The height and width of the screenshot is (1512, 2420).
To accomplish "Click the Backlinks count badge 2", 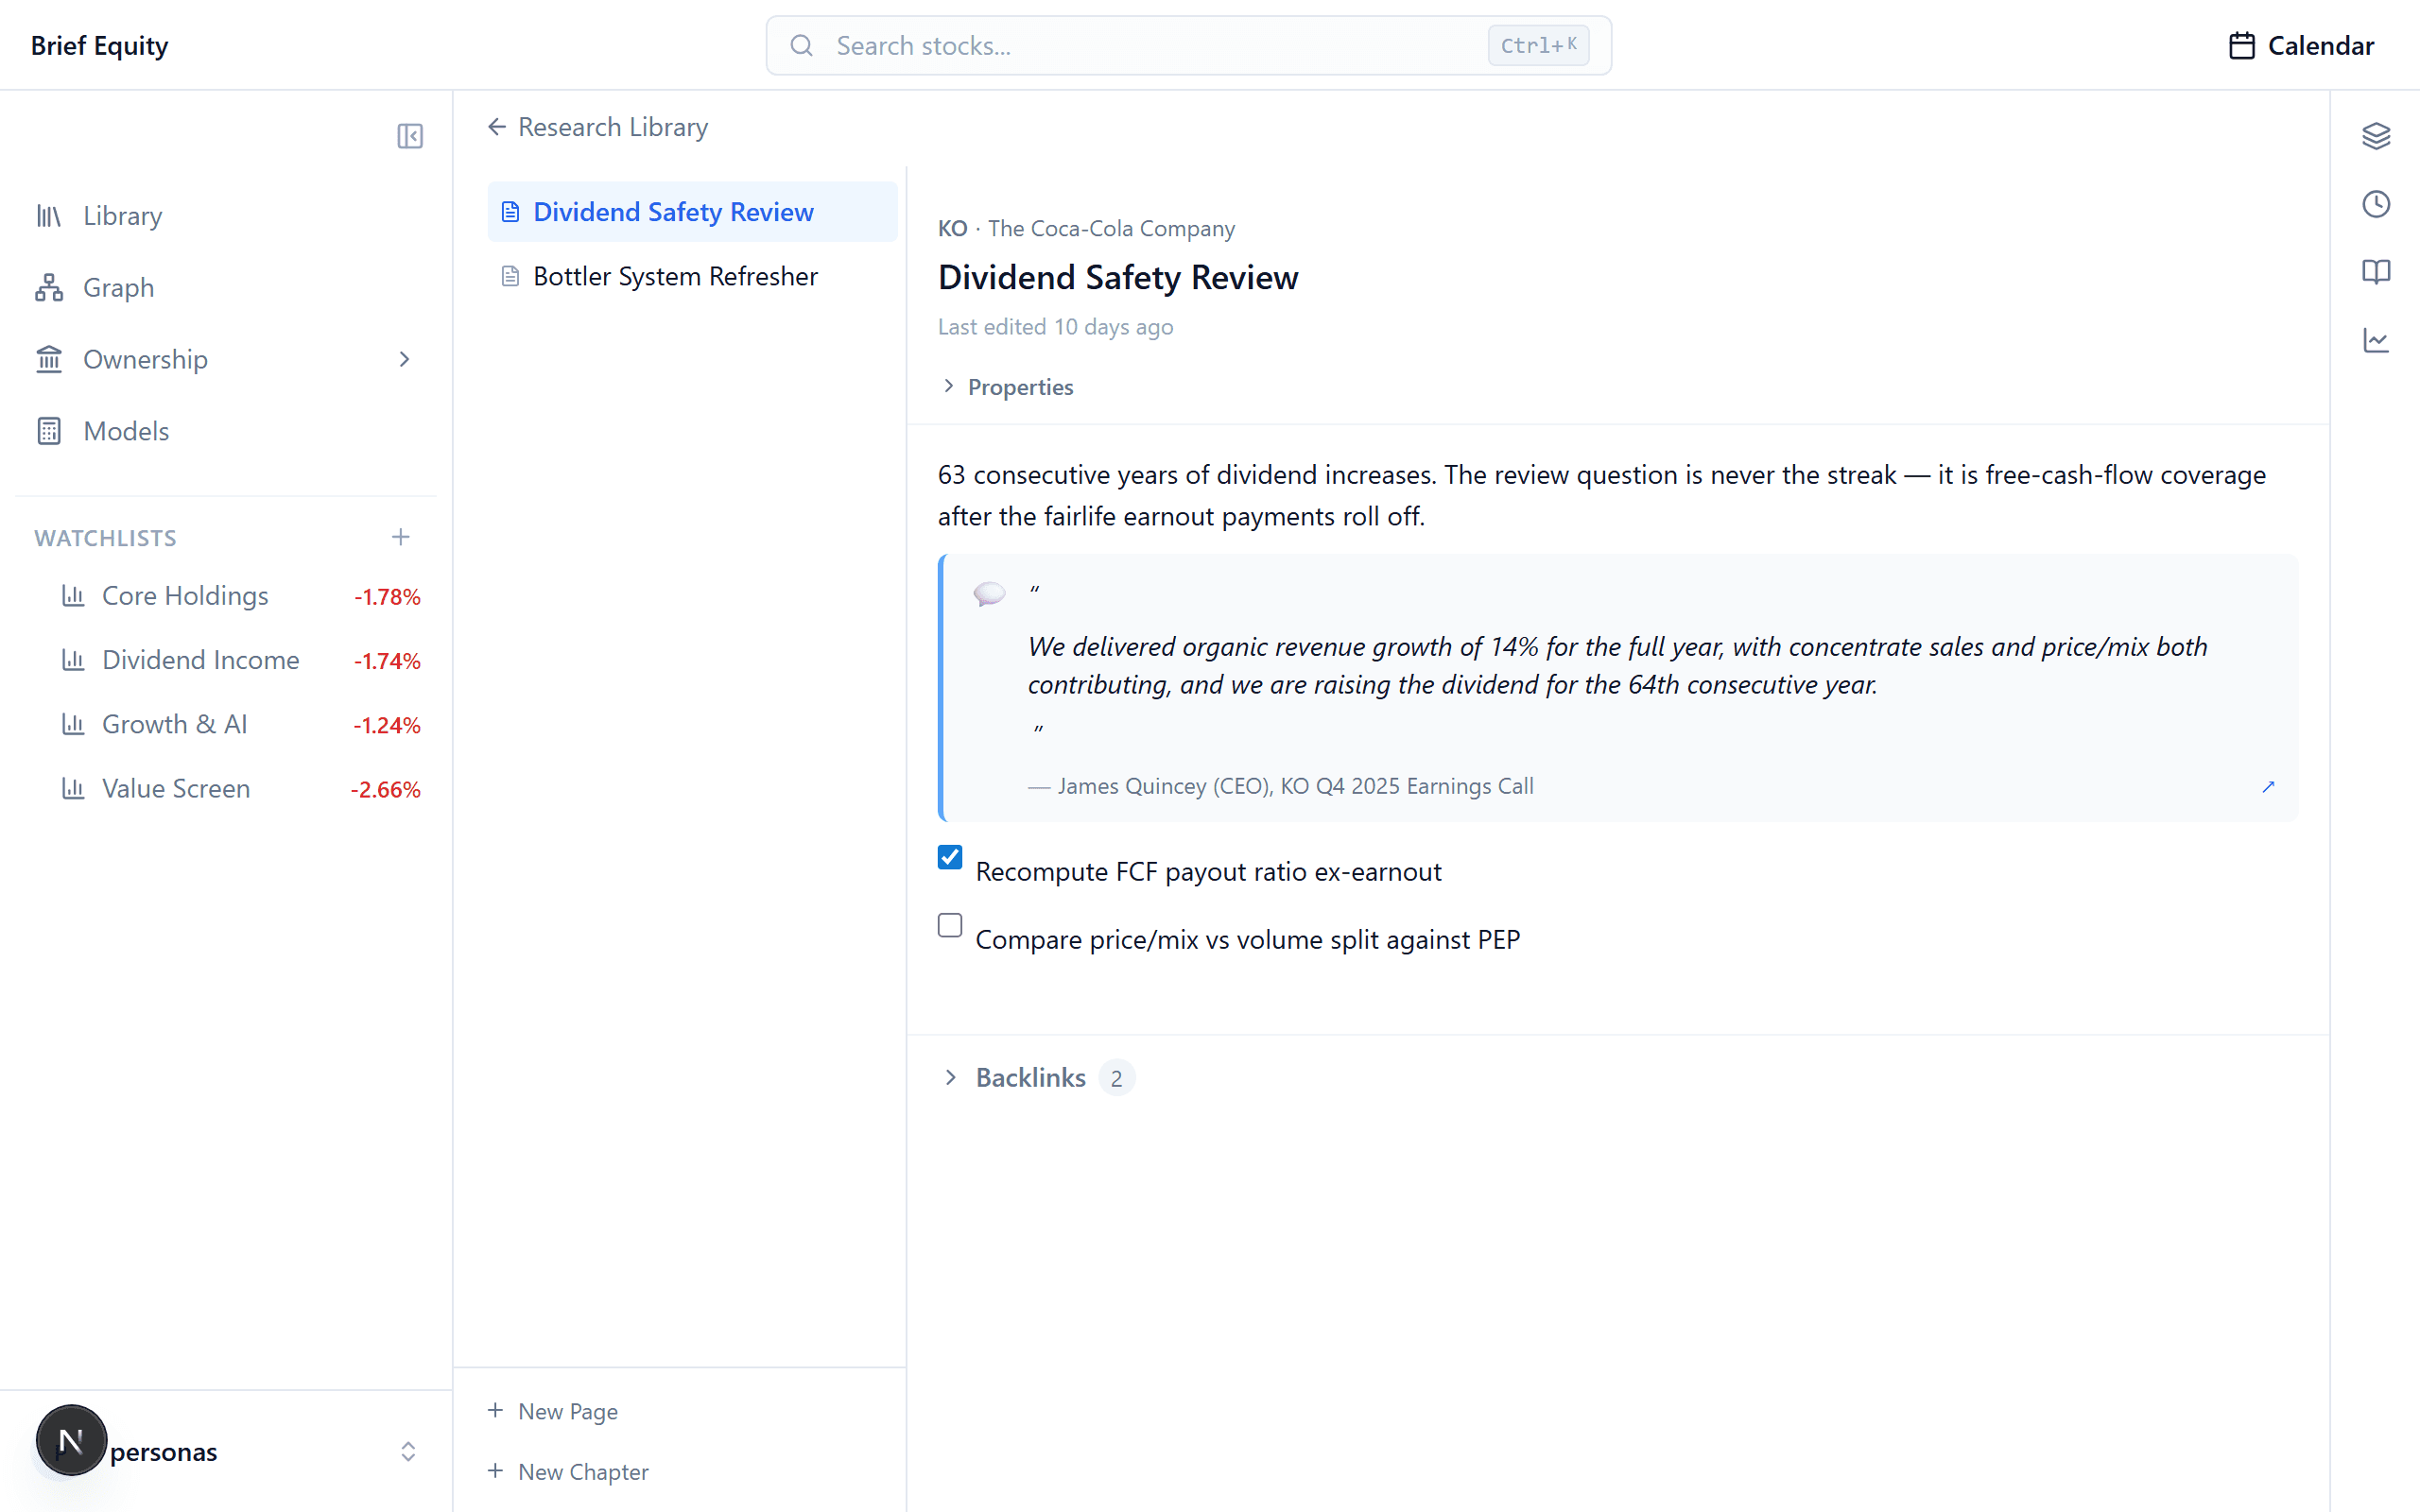I will click(x=1116, y=1078).
